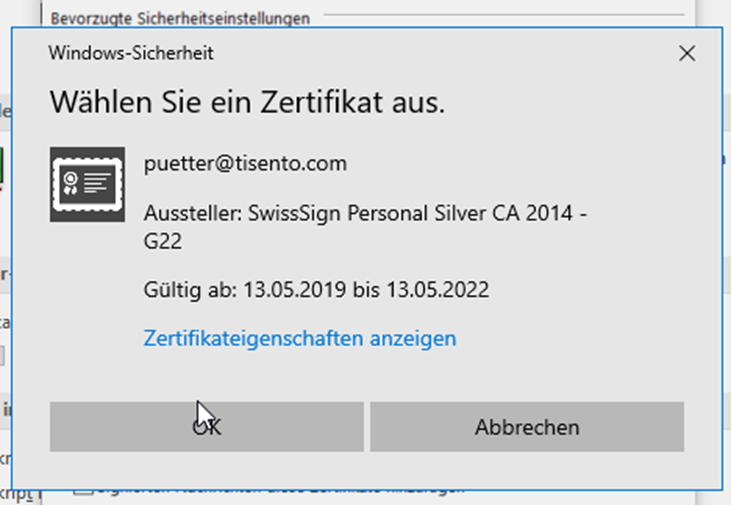731x505 pixels.
Task: Confirm certificate selection with OK
Action: click(207, 427)
